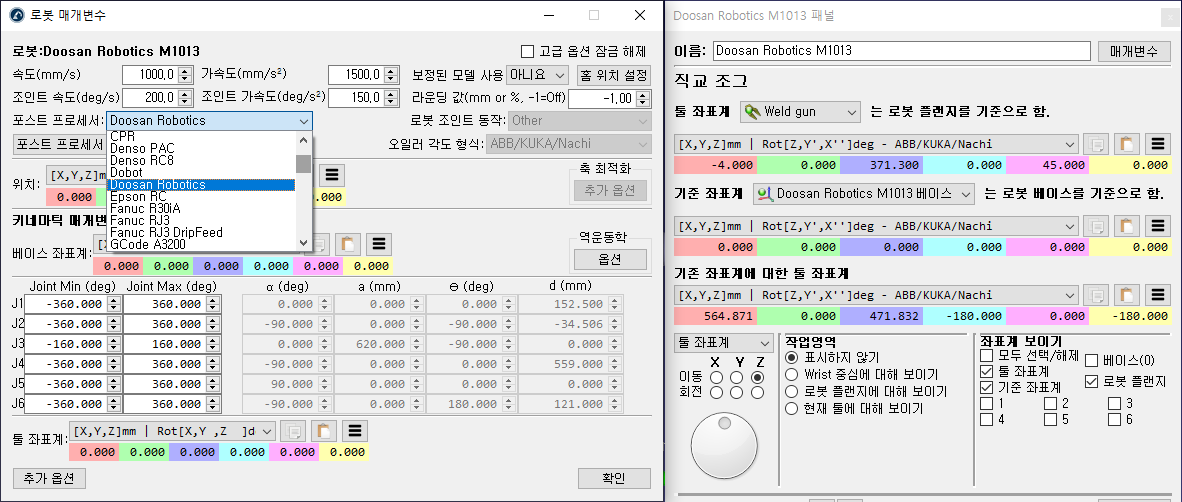
Task: Expand the Weld gun tool dropdown
Action: 800,111
